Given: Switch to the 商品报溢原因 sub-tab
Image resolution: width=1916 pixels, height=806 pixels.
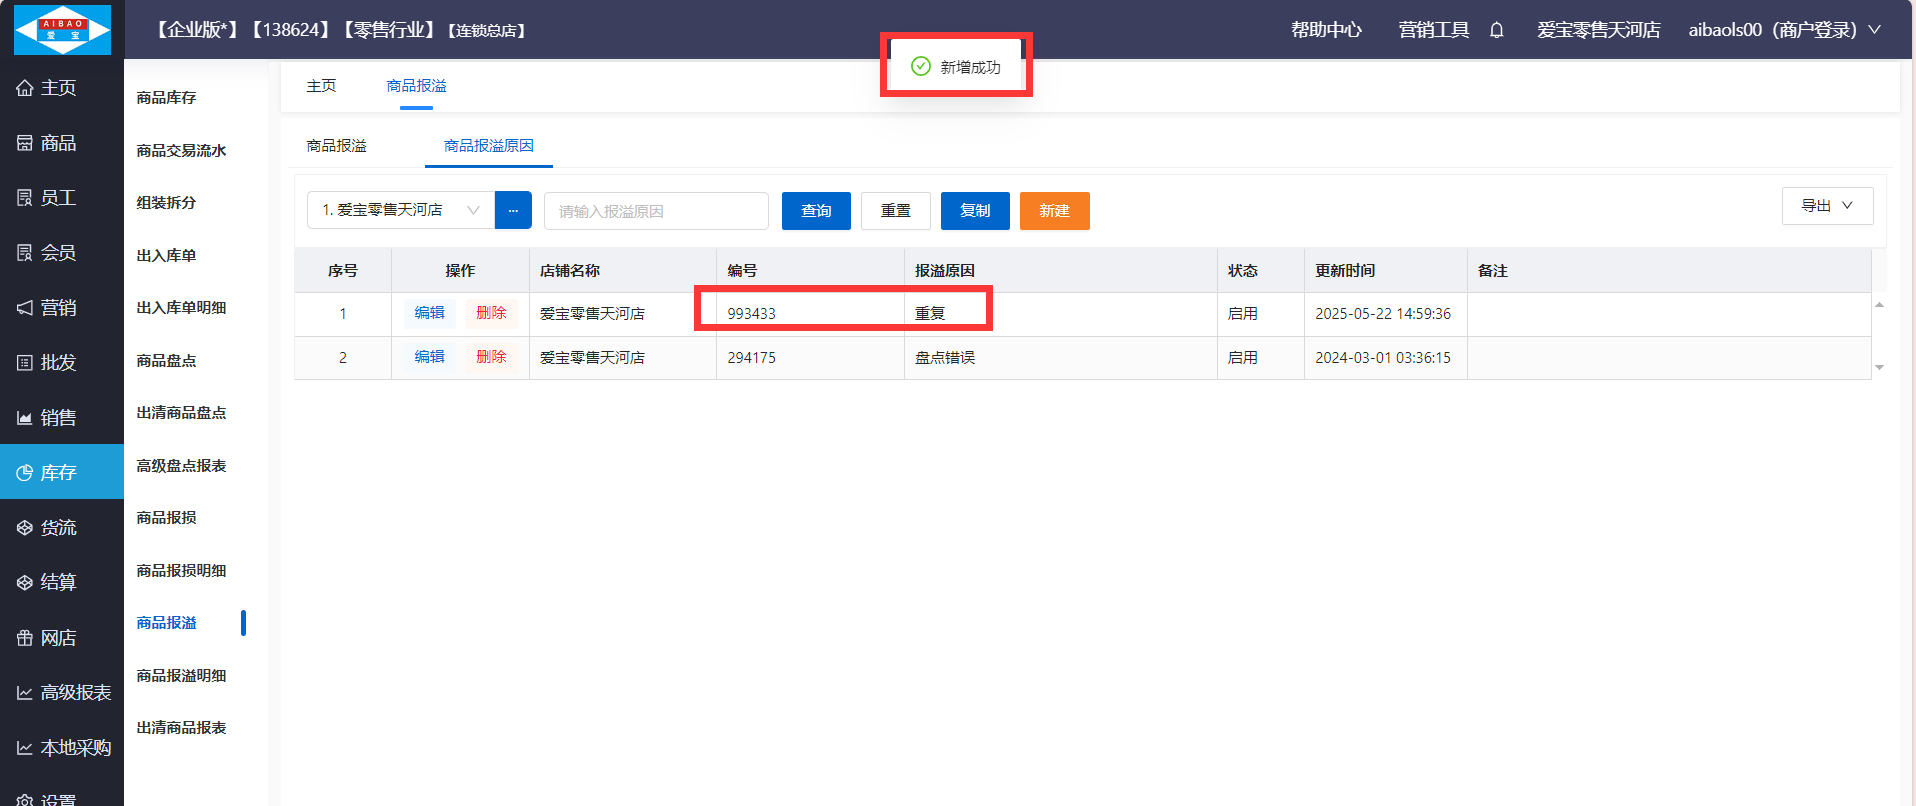Looking at the screenshot, I should click(x=489, y=146).
